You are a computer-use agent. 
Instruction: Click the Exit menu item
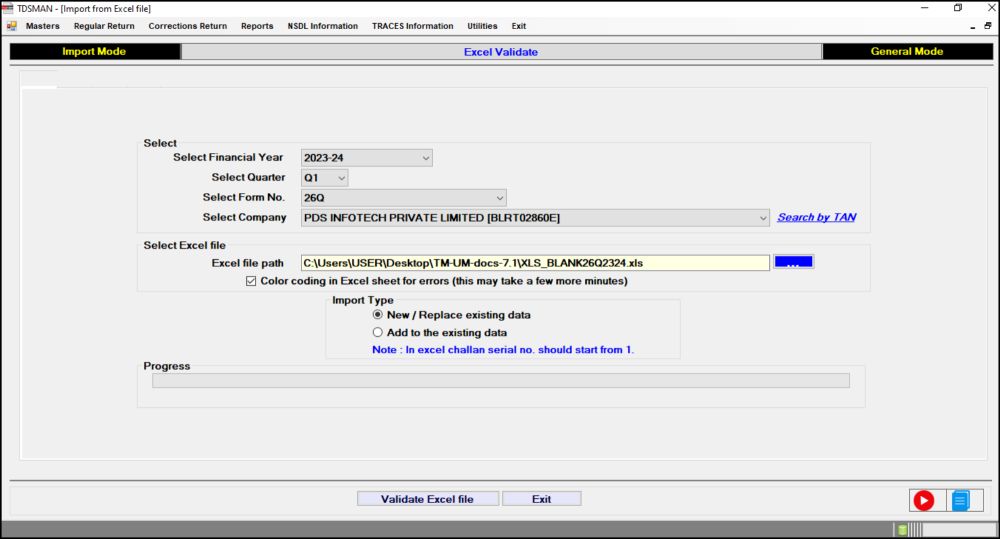(518, 26)
